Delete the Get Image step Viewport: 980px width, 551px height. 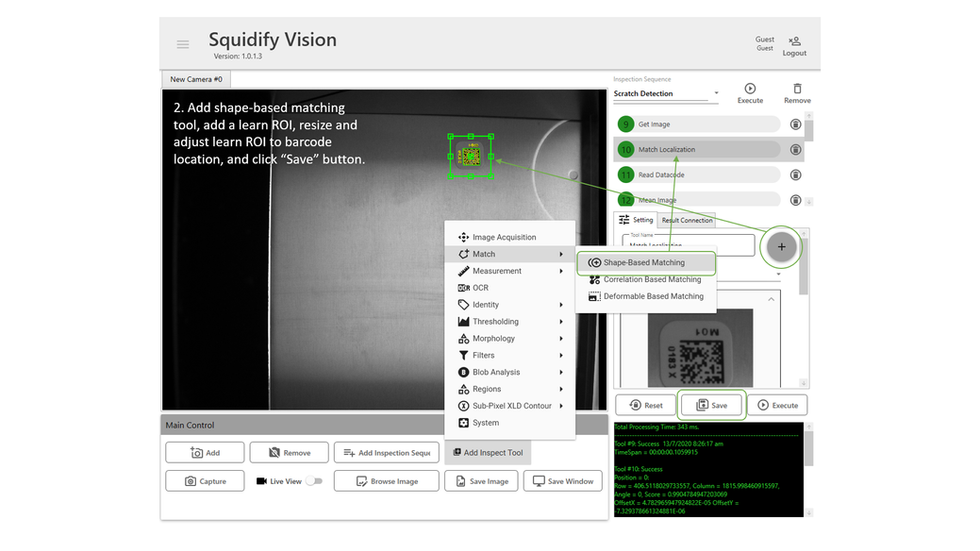795,124
